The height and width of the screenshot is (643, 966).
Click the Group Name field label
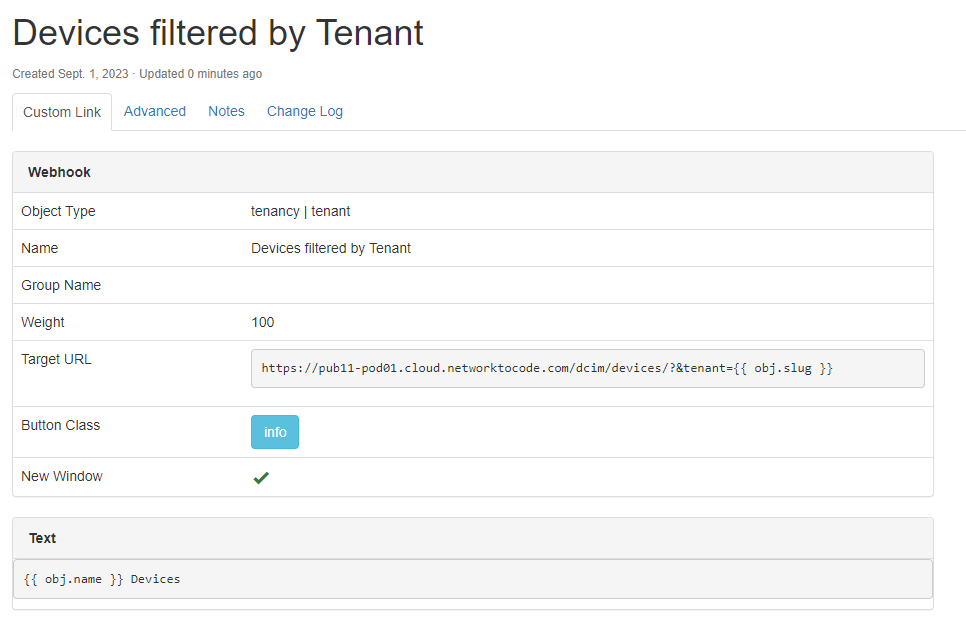(61, 285)
